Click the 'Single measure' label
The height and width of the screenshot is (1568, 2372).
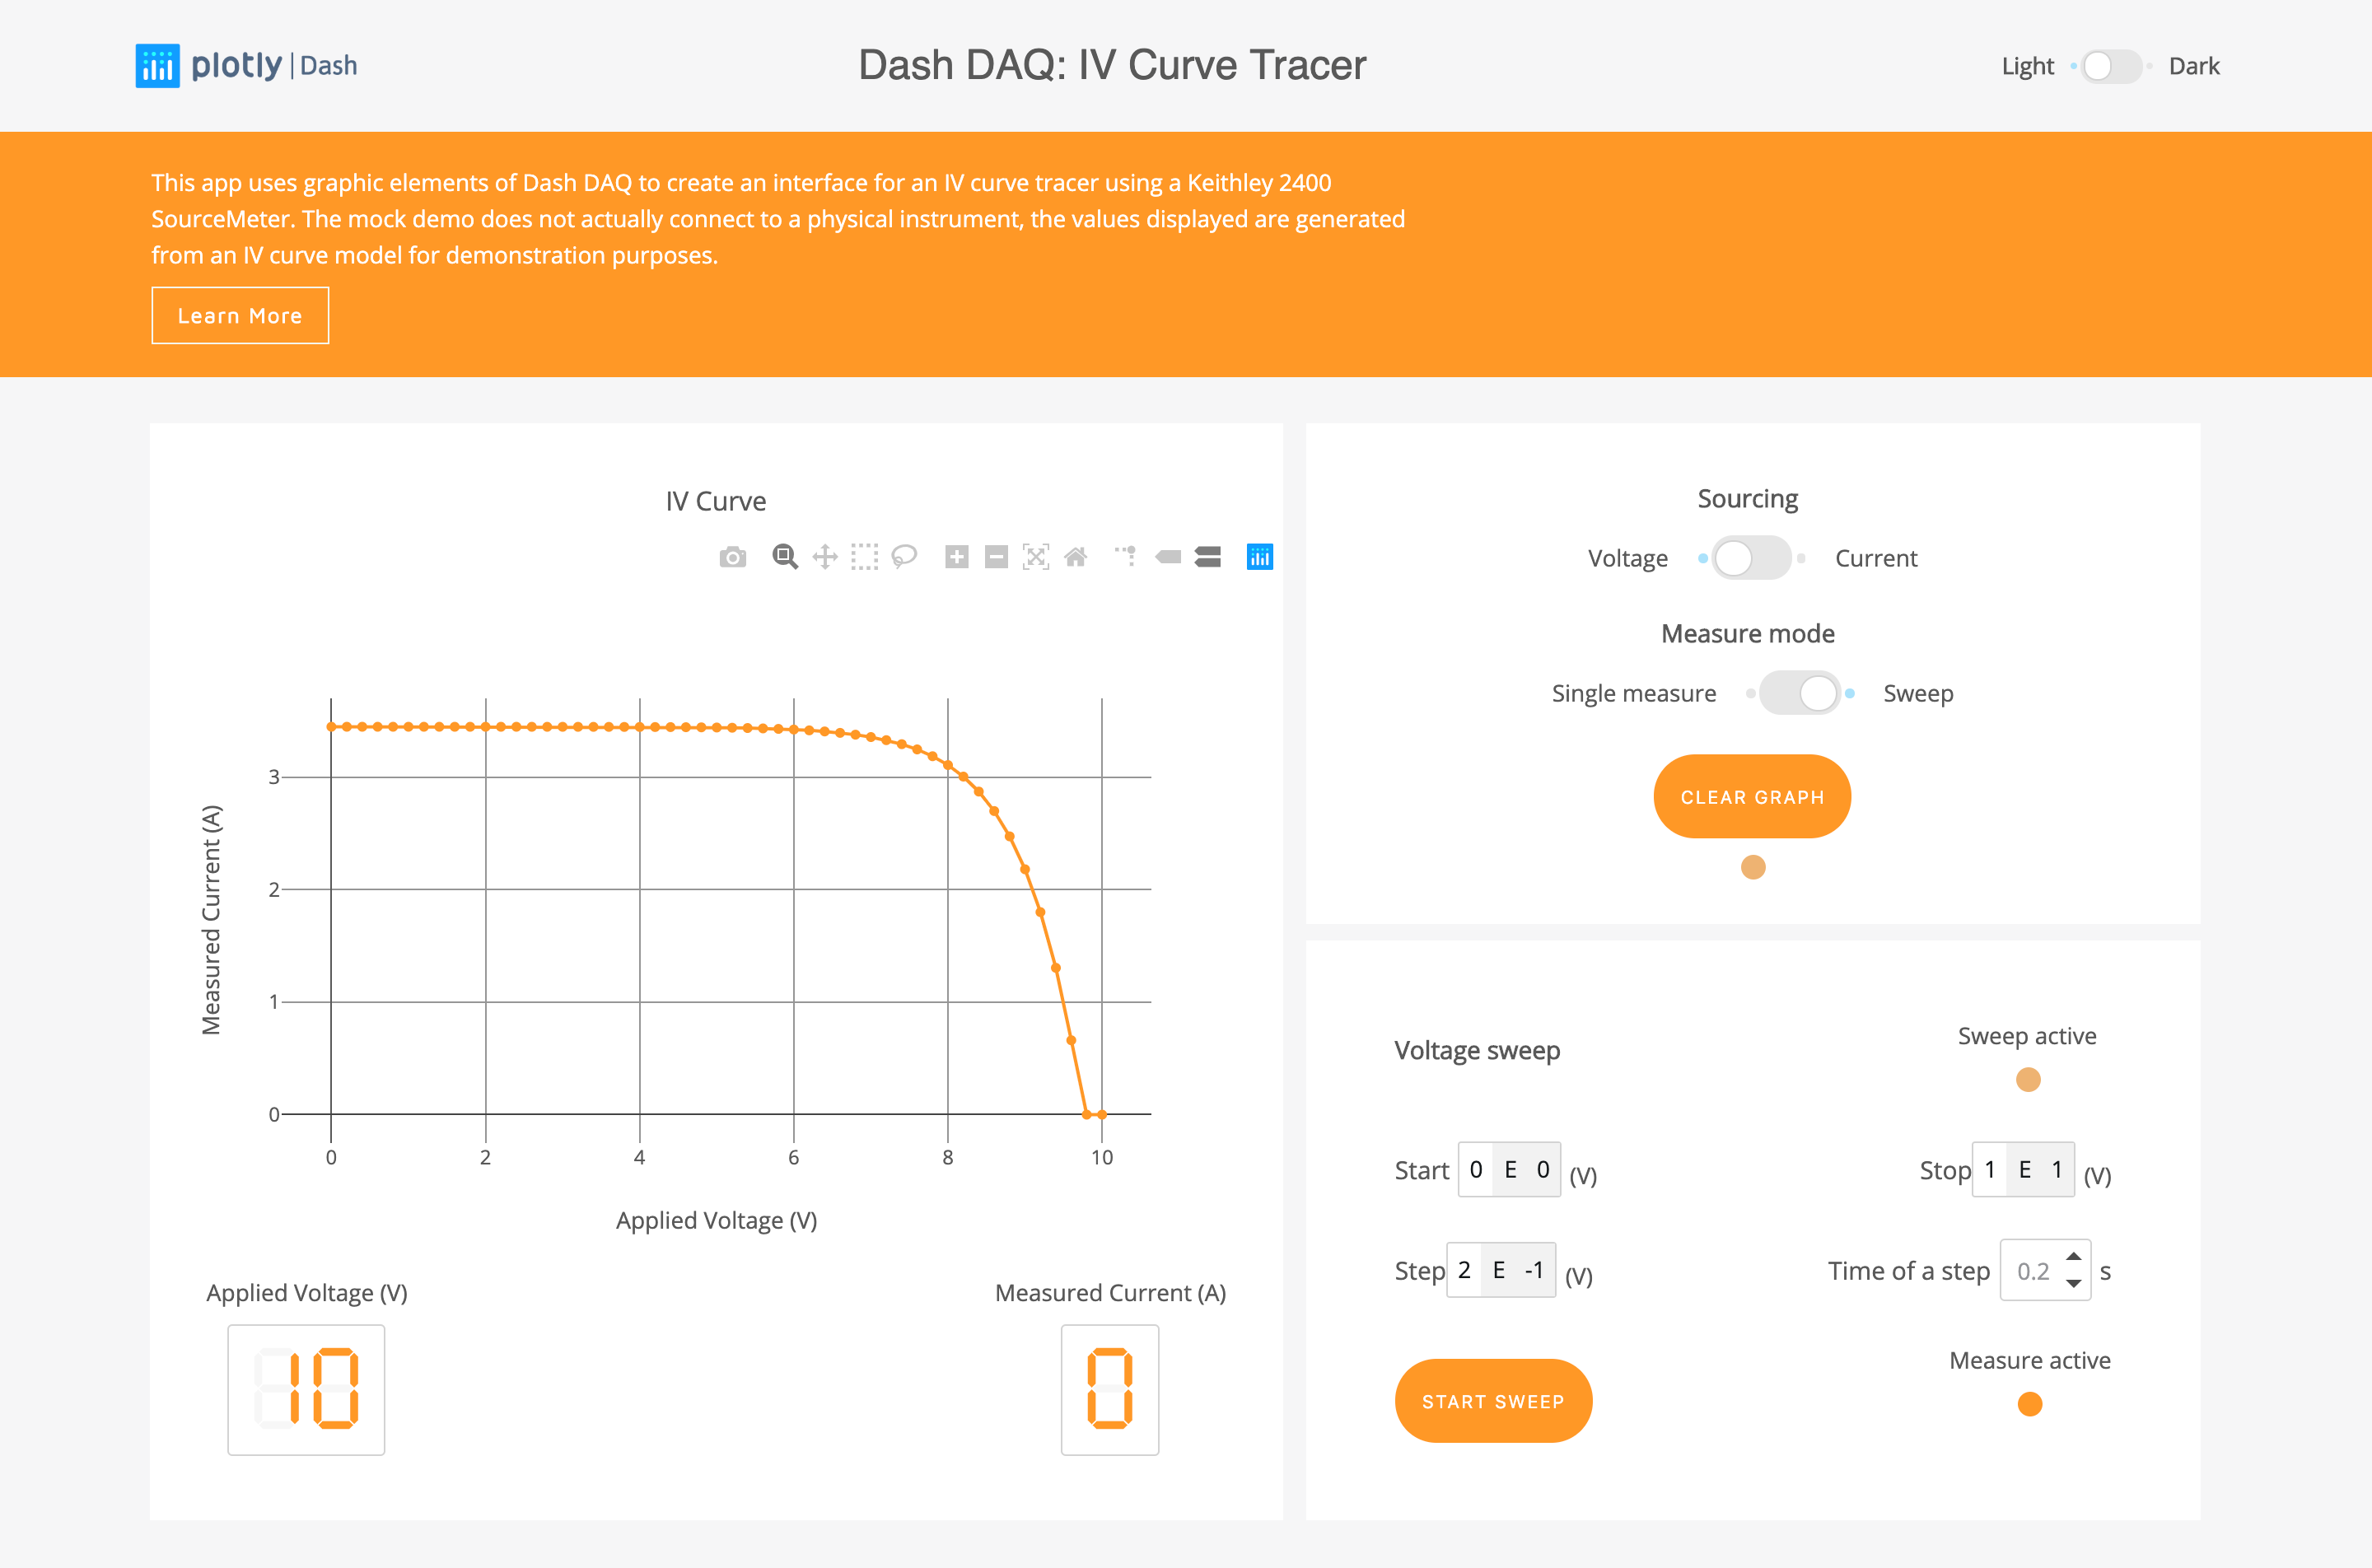click(x=1634, y=693)
